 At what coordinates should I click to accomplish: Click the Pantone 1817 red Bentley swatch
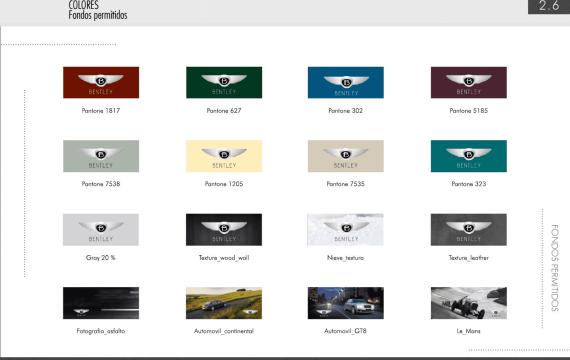pyautogui.click(x=101, y=83)
